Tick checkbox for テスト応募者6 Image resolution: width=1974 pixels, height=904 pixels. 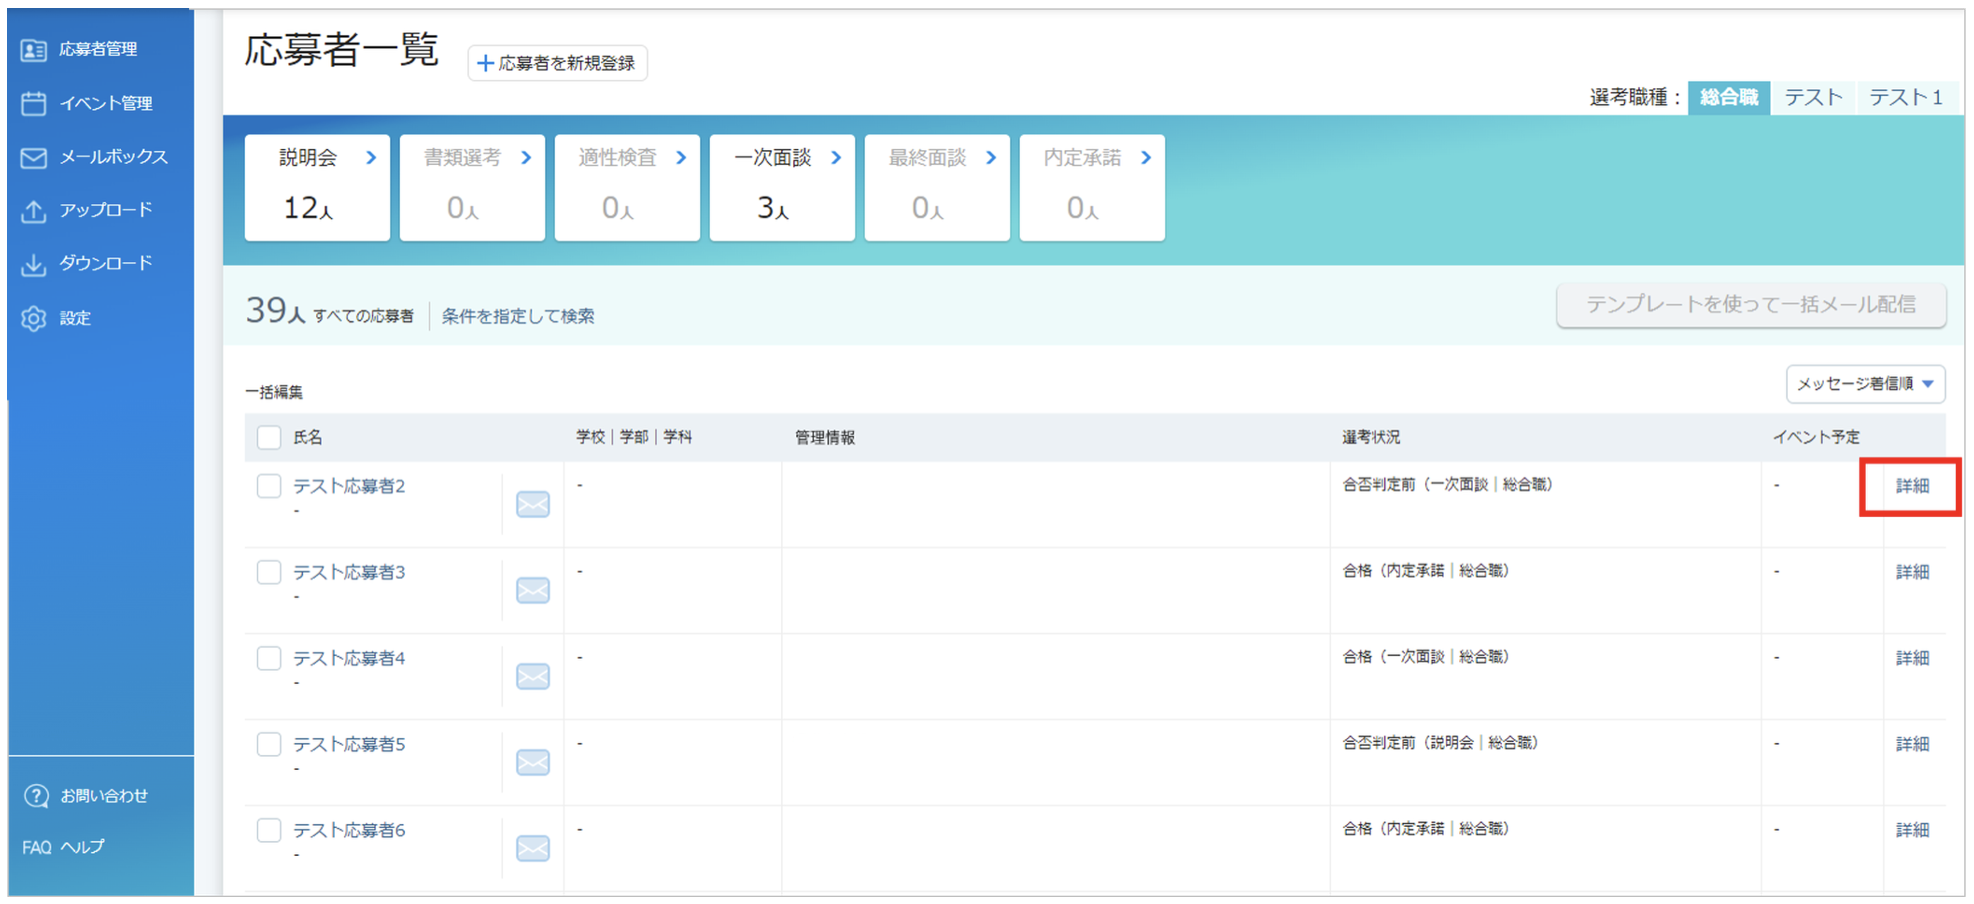point(269,830)
